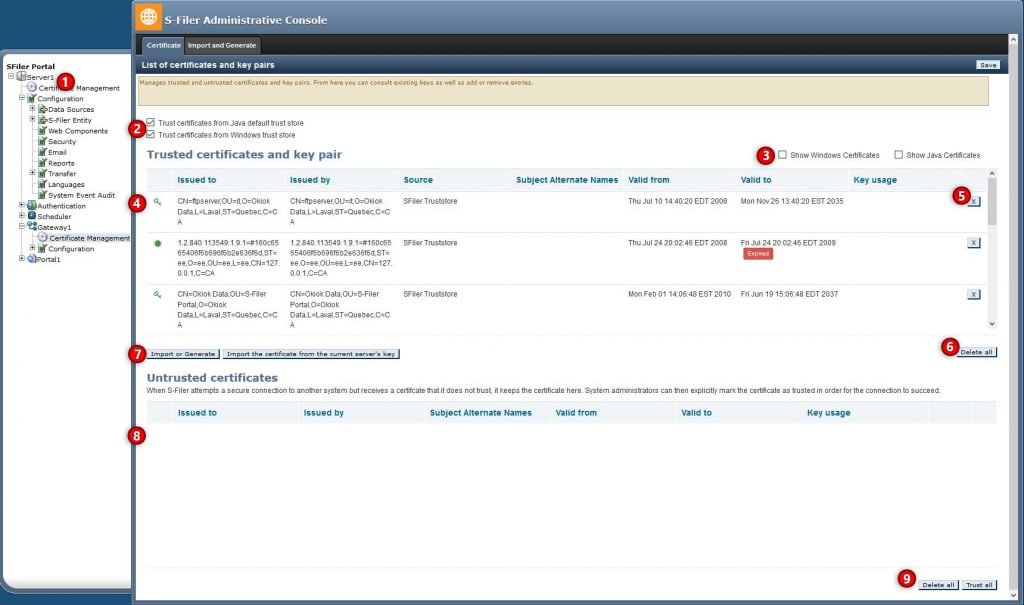Expand the Transfer node
1024x605 pixels.
point(32,173)
